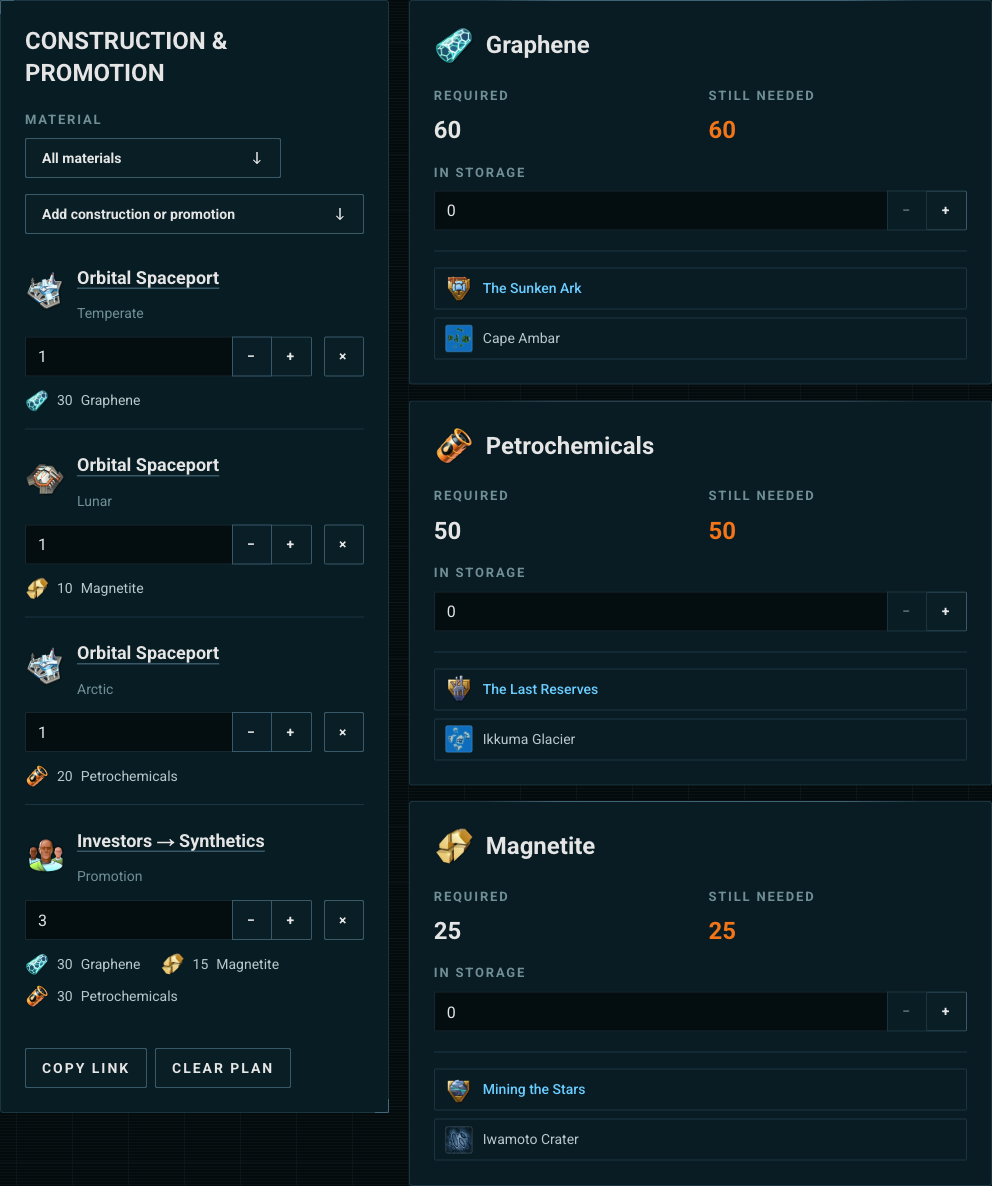Click the Graphene material icon in card header
Viewport: 992px width, 1186px height.
pos(454,45)
